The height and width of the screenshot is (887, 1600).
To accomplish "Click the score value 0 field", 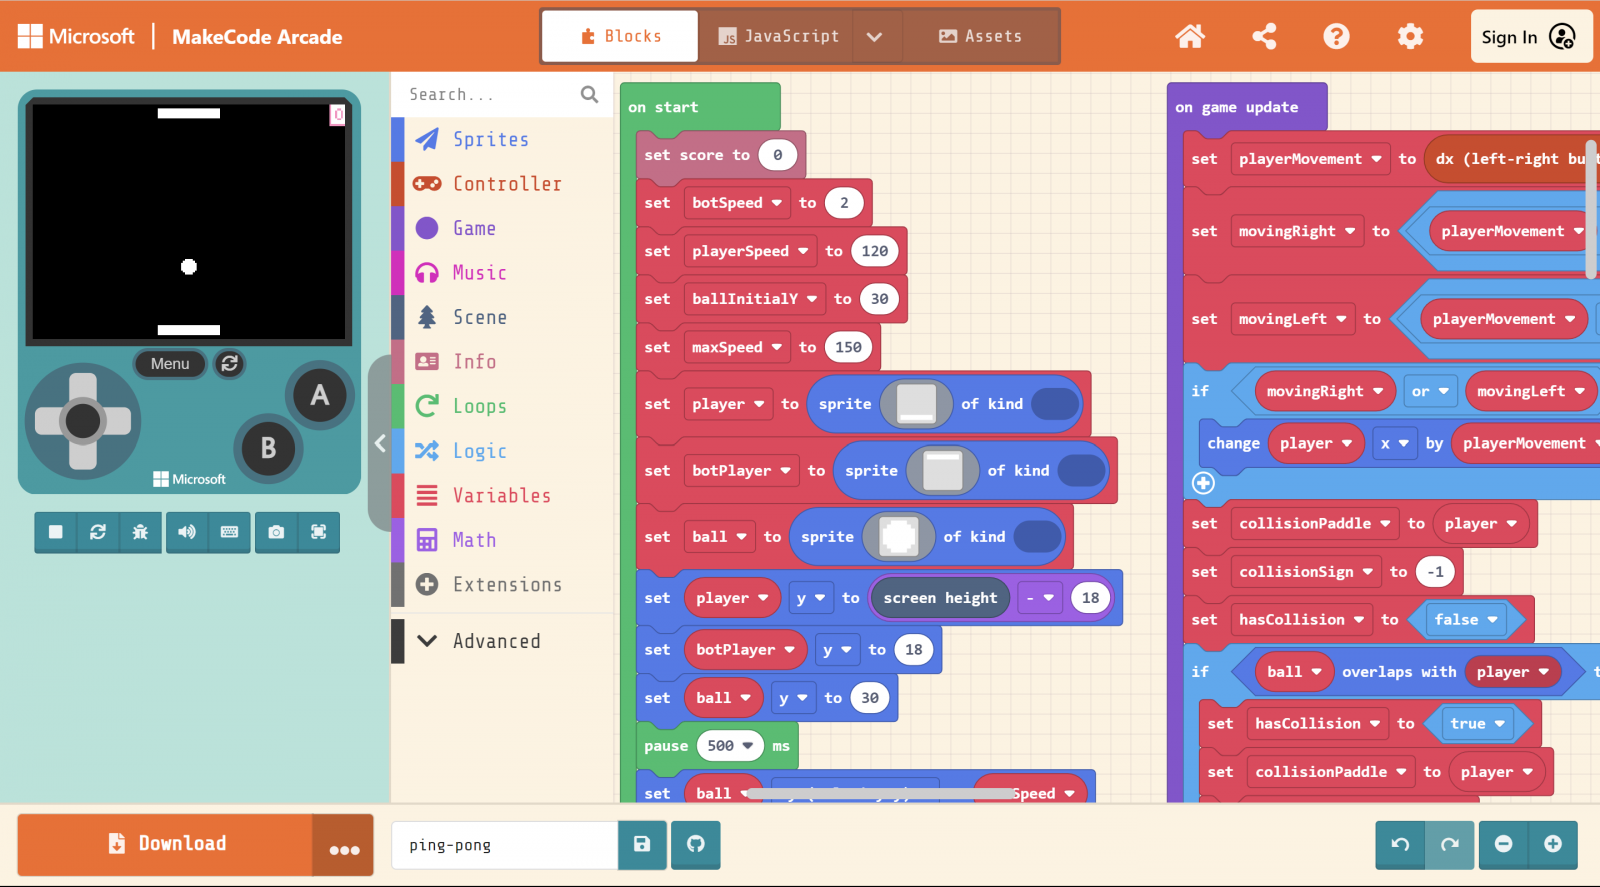I will pyautogui.click(x=777, y=155).
